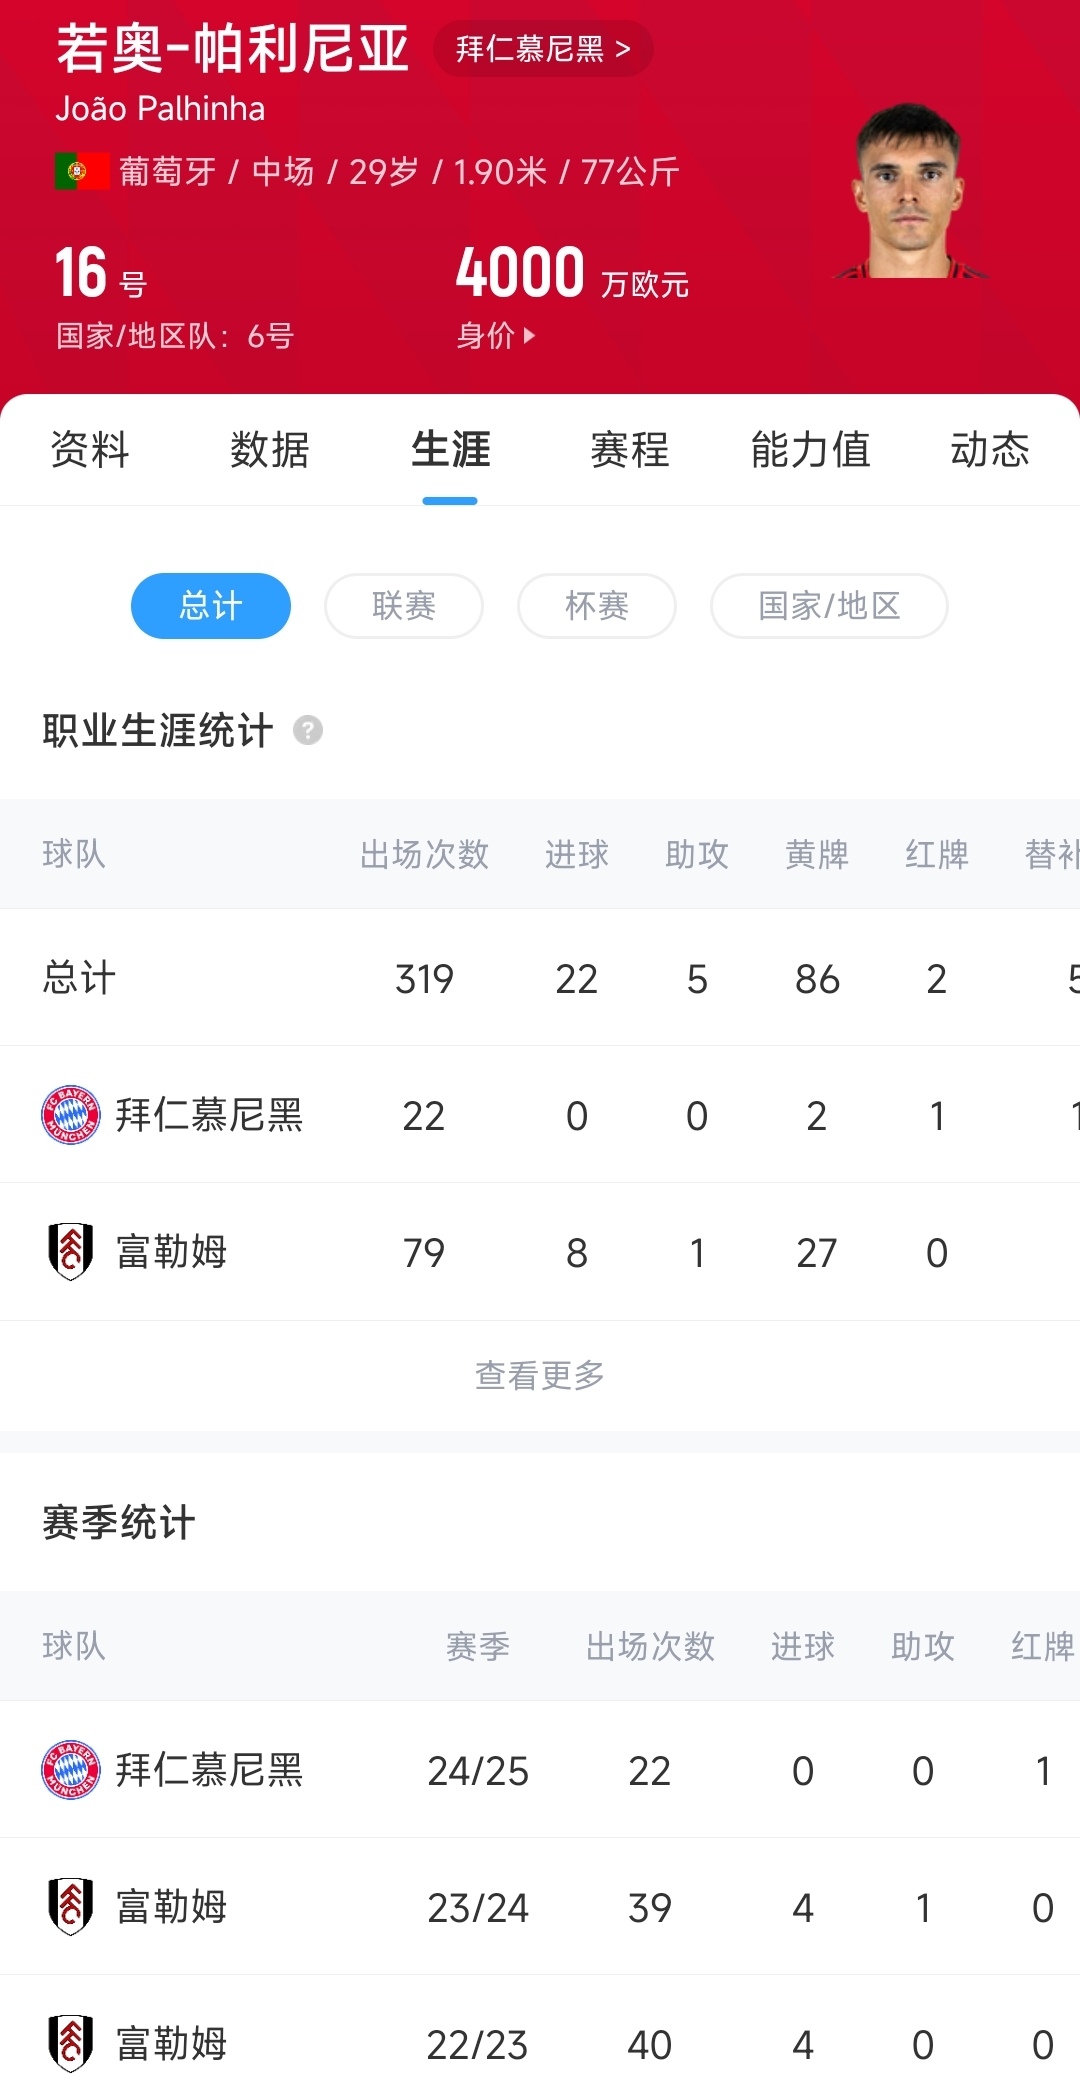Select the 国家/地区 filter pill

829,606
